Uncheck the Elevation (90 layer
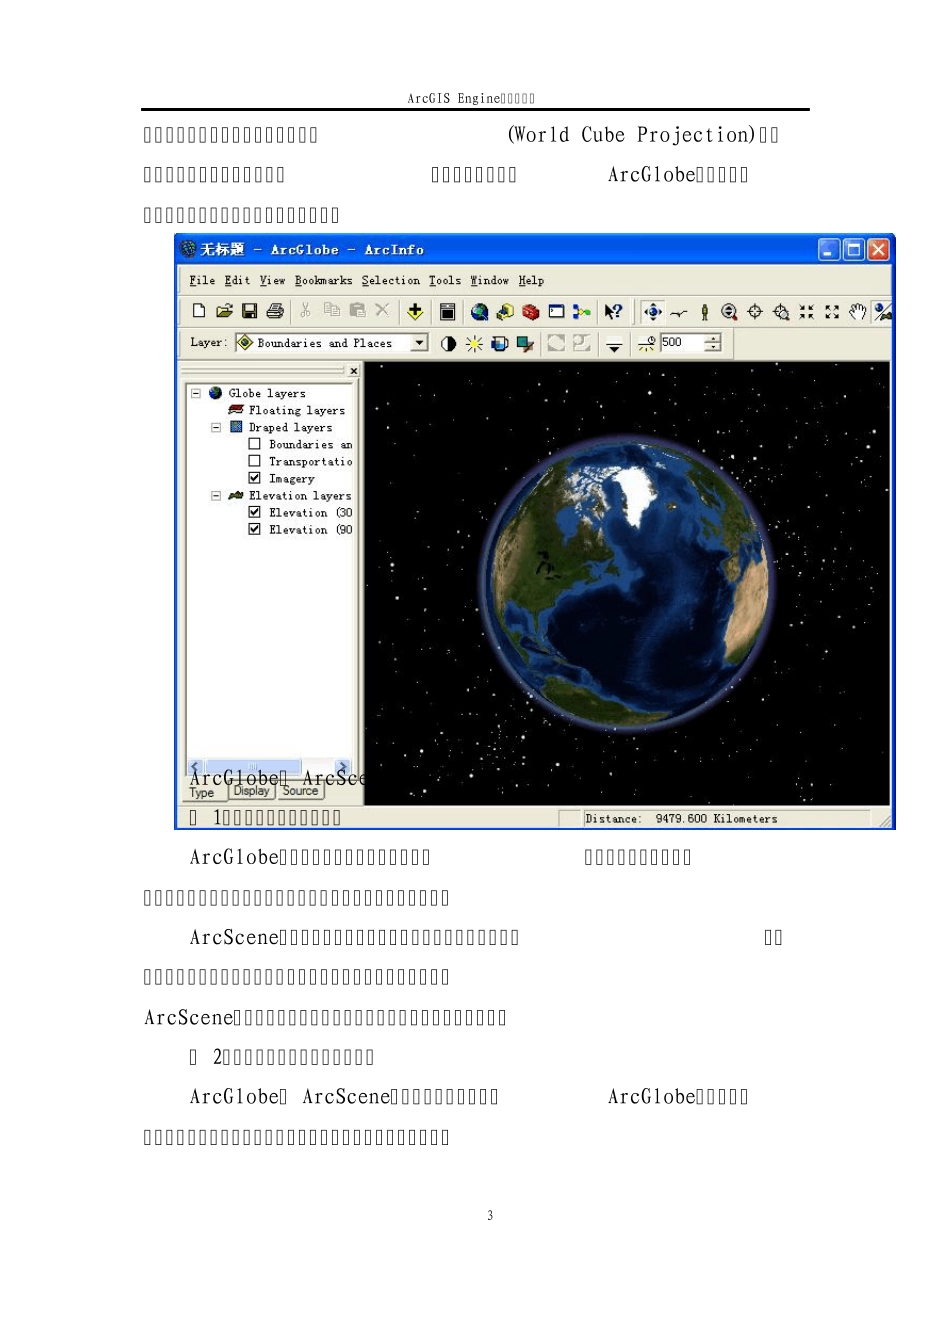 (x=254, y=529)
